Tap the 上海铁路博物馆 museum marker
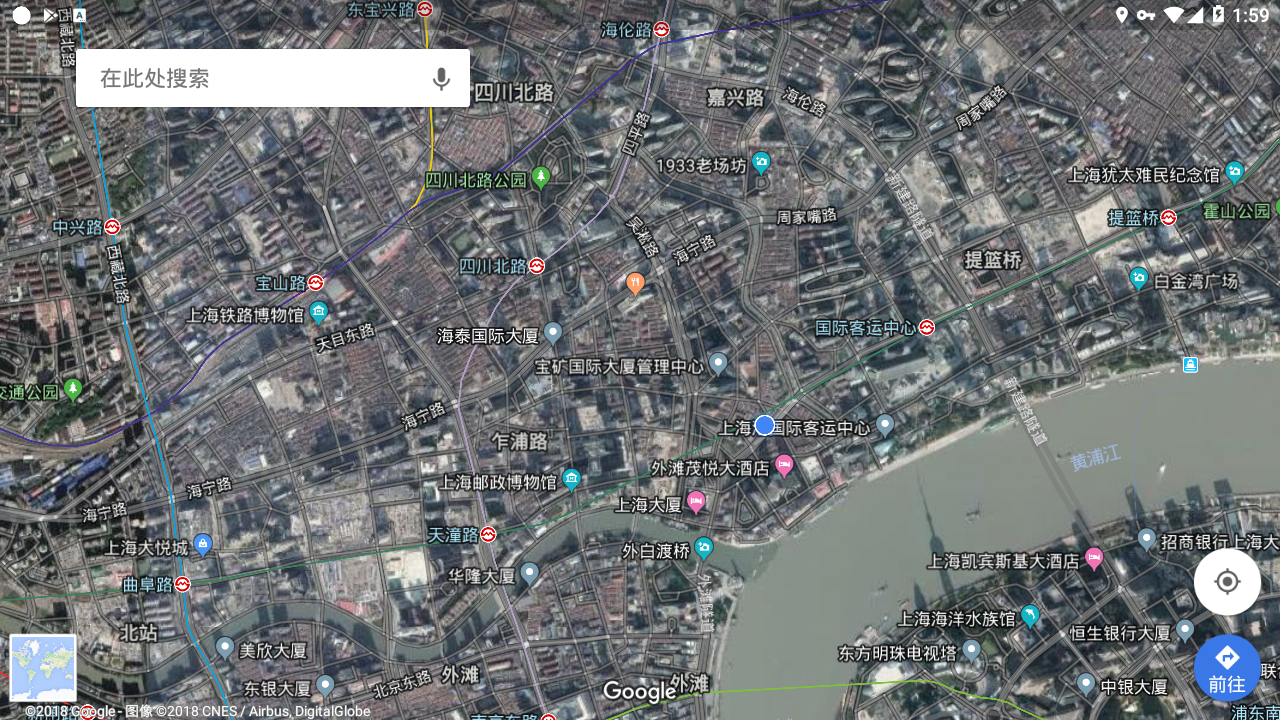This screenshot has height=720, width=1280. point(318,313)
